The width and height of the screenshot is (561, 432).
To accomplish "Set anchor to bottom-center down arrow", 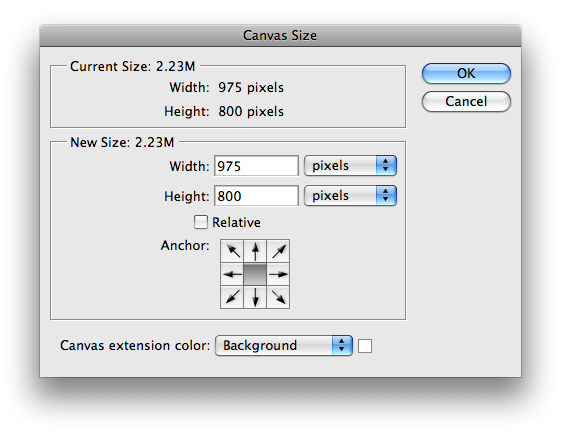I will tap(255, 297).
